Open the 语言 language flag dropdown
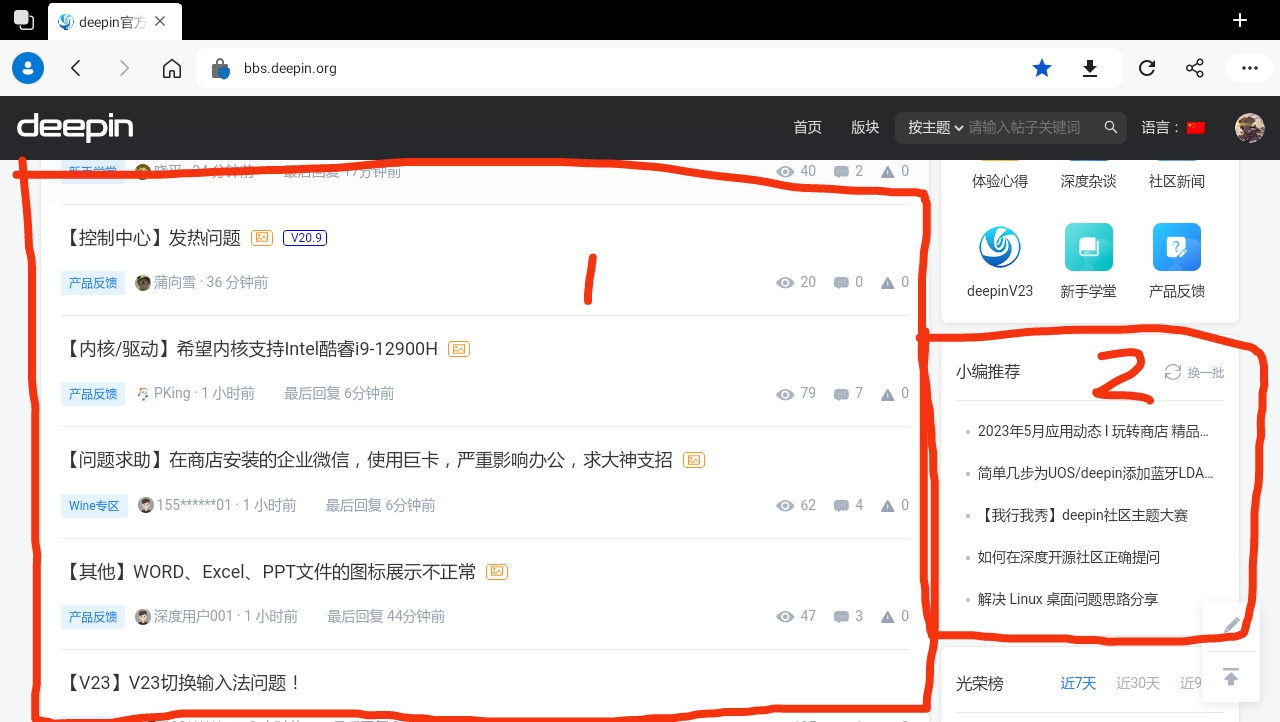This screenshot has height=722, width=1280. point(1196,127)
